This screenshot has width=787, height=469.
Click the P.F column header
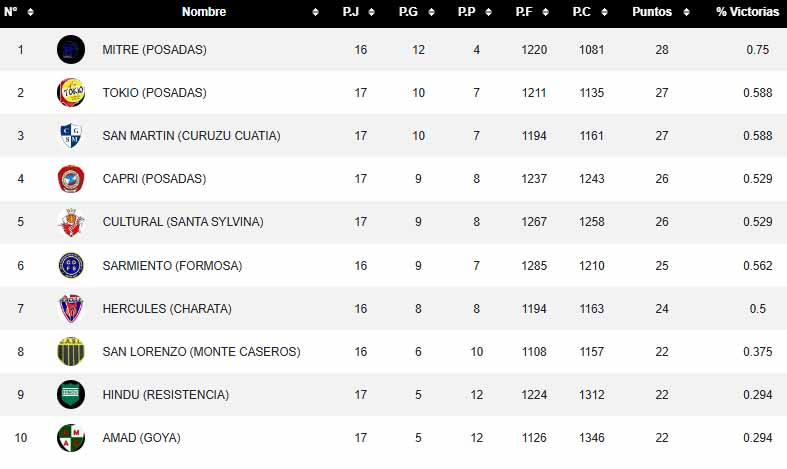tap(524, 12)
